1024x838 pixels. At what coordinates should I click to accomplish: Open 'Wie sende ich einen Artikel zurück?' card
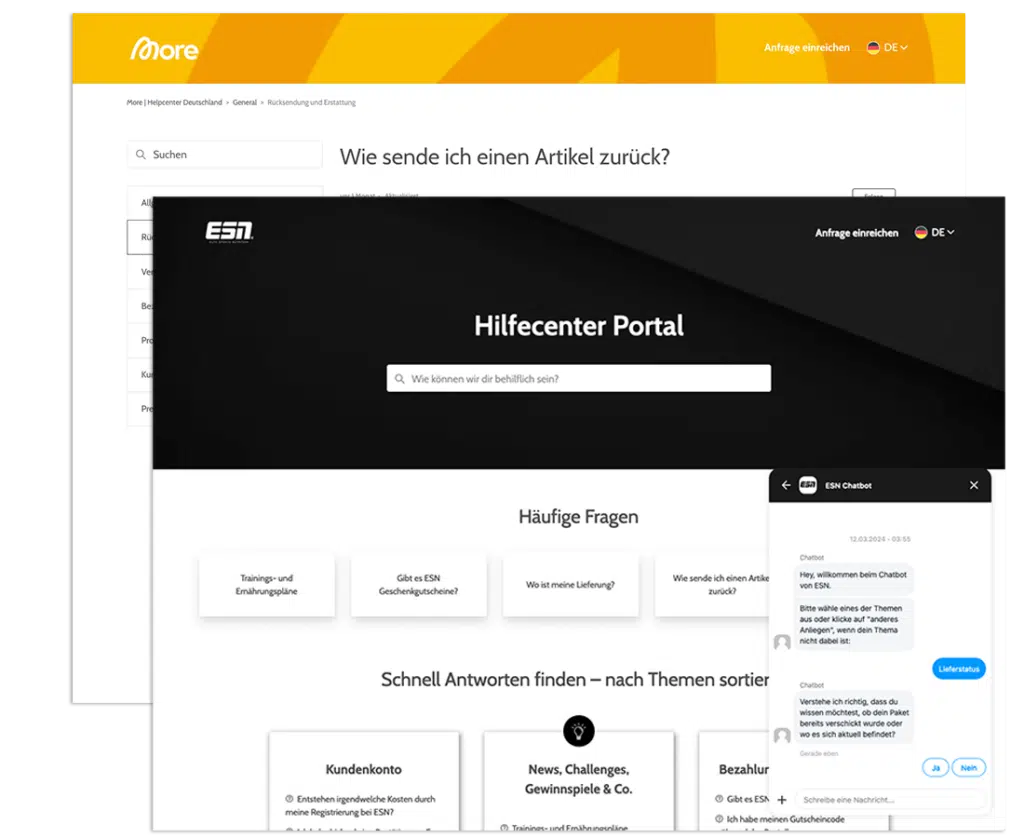tap(712, 585)
